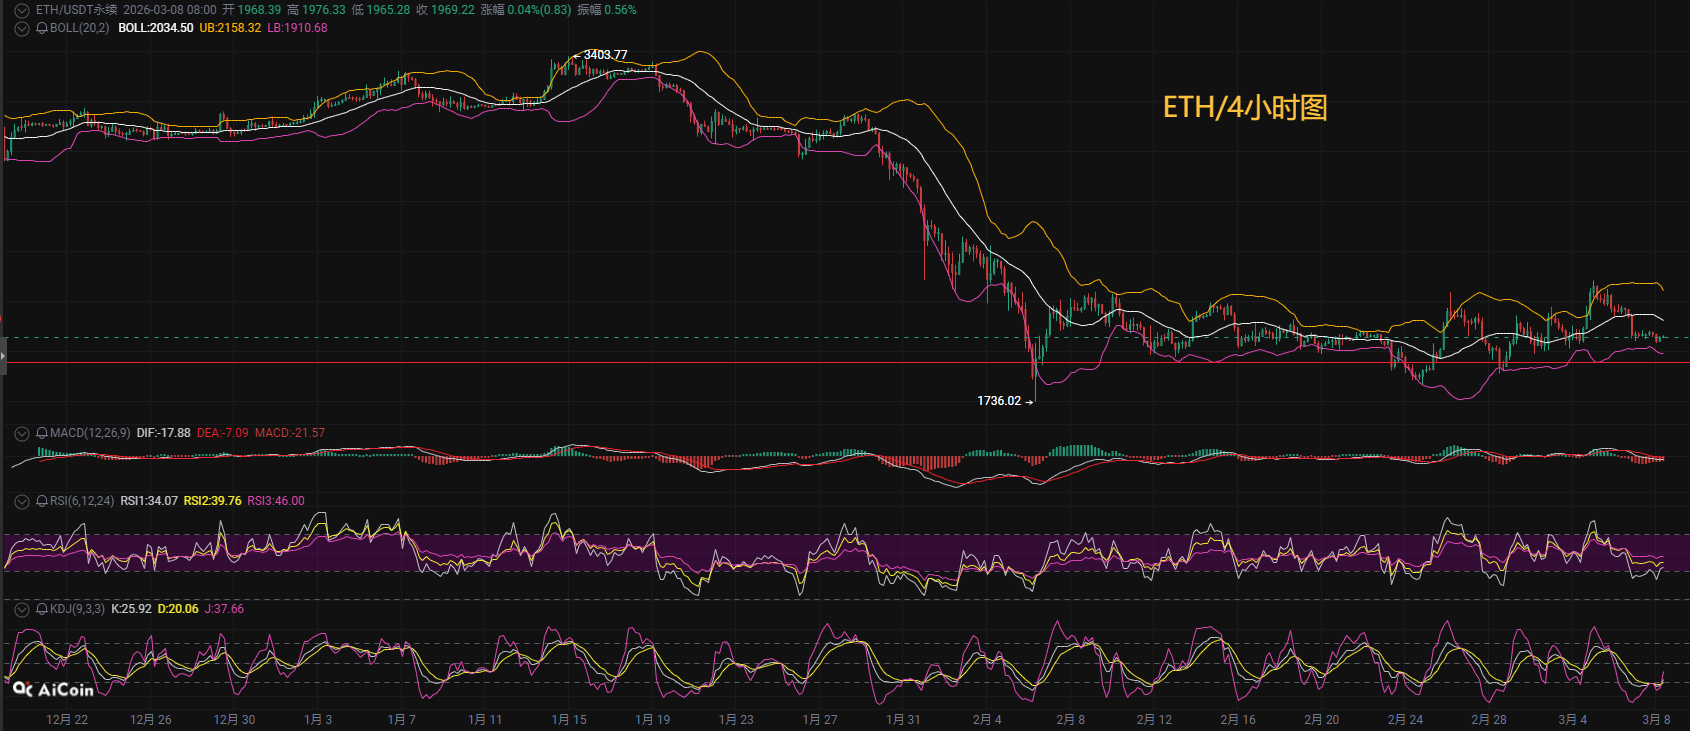The image size is (1690, 731).
Task: Collapse the BOLL indicator with its chevron
Action: [x=21, y=28]
